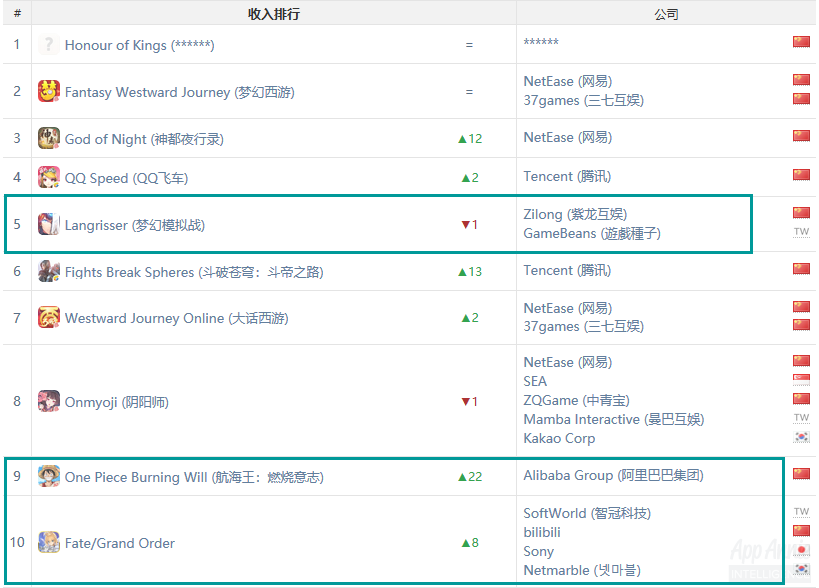Click the God of Night game icon

point(49,138)
